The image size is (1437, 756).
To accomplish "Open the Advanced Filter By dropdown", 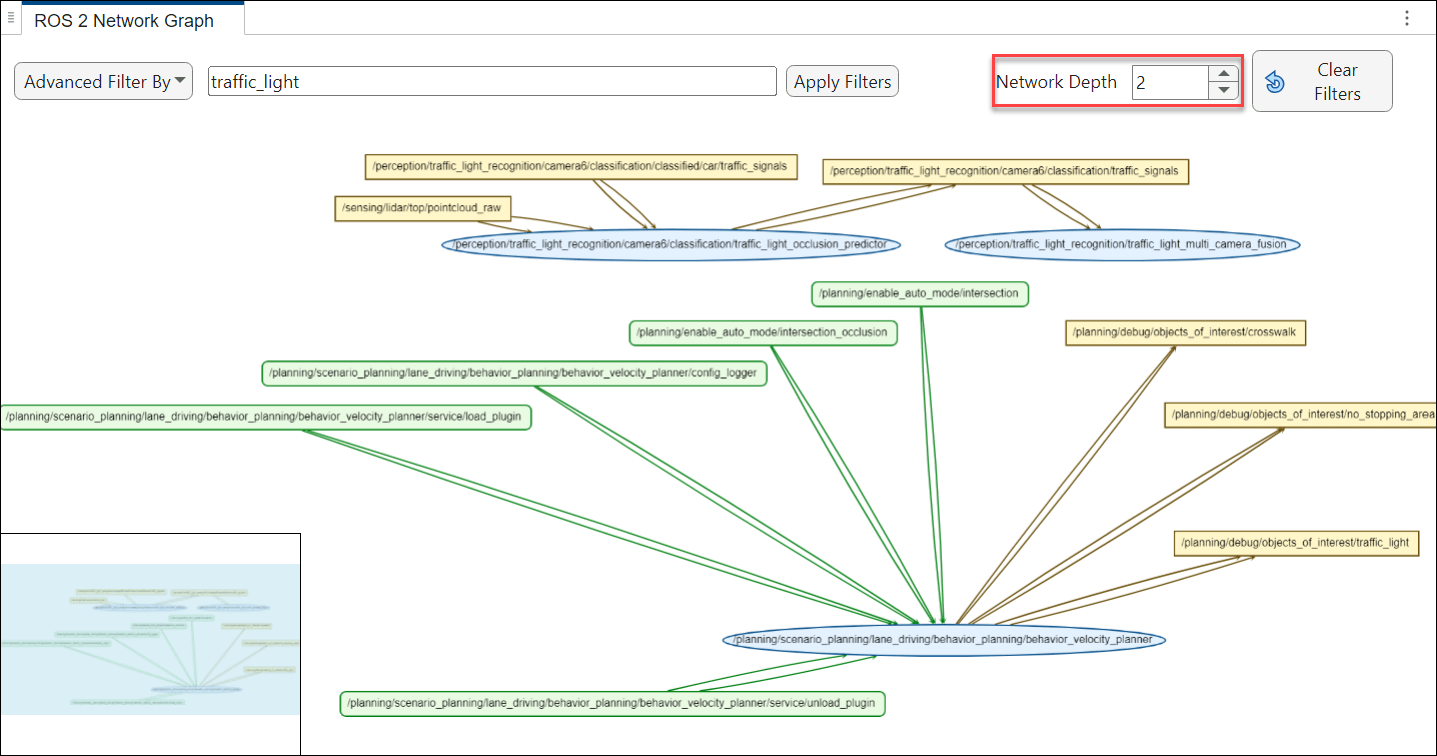I will (x=103, y=82).
